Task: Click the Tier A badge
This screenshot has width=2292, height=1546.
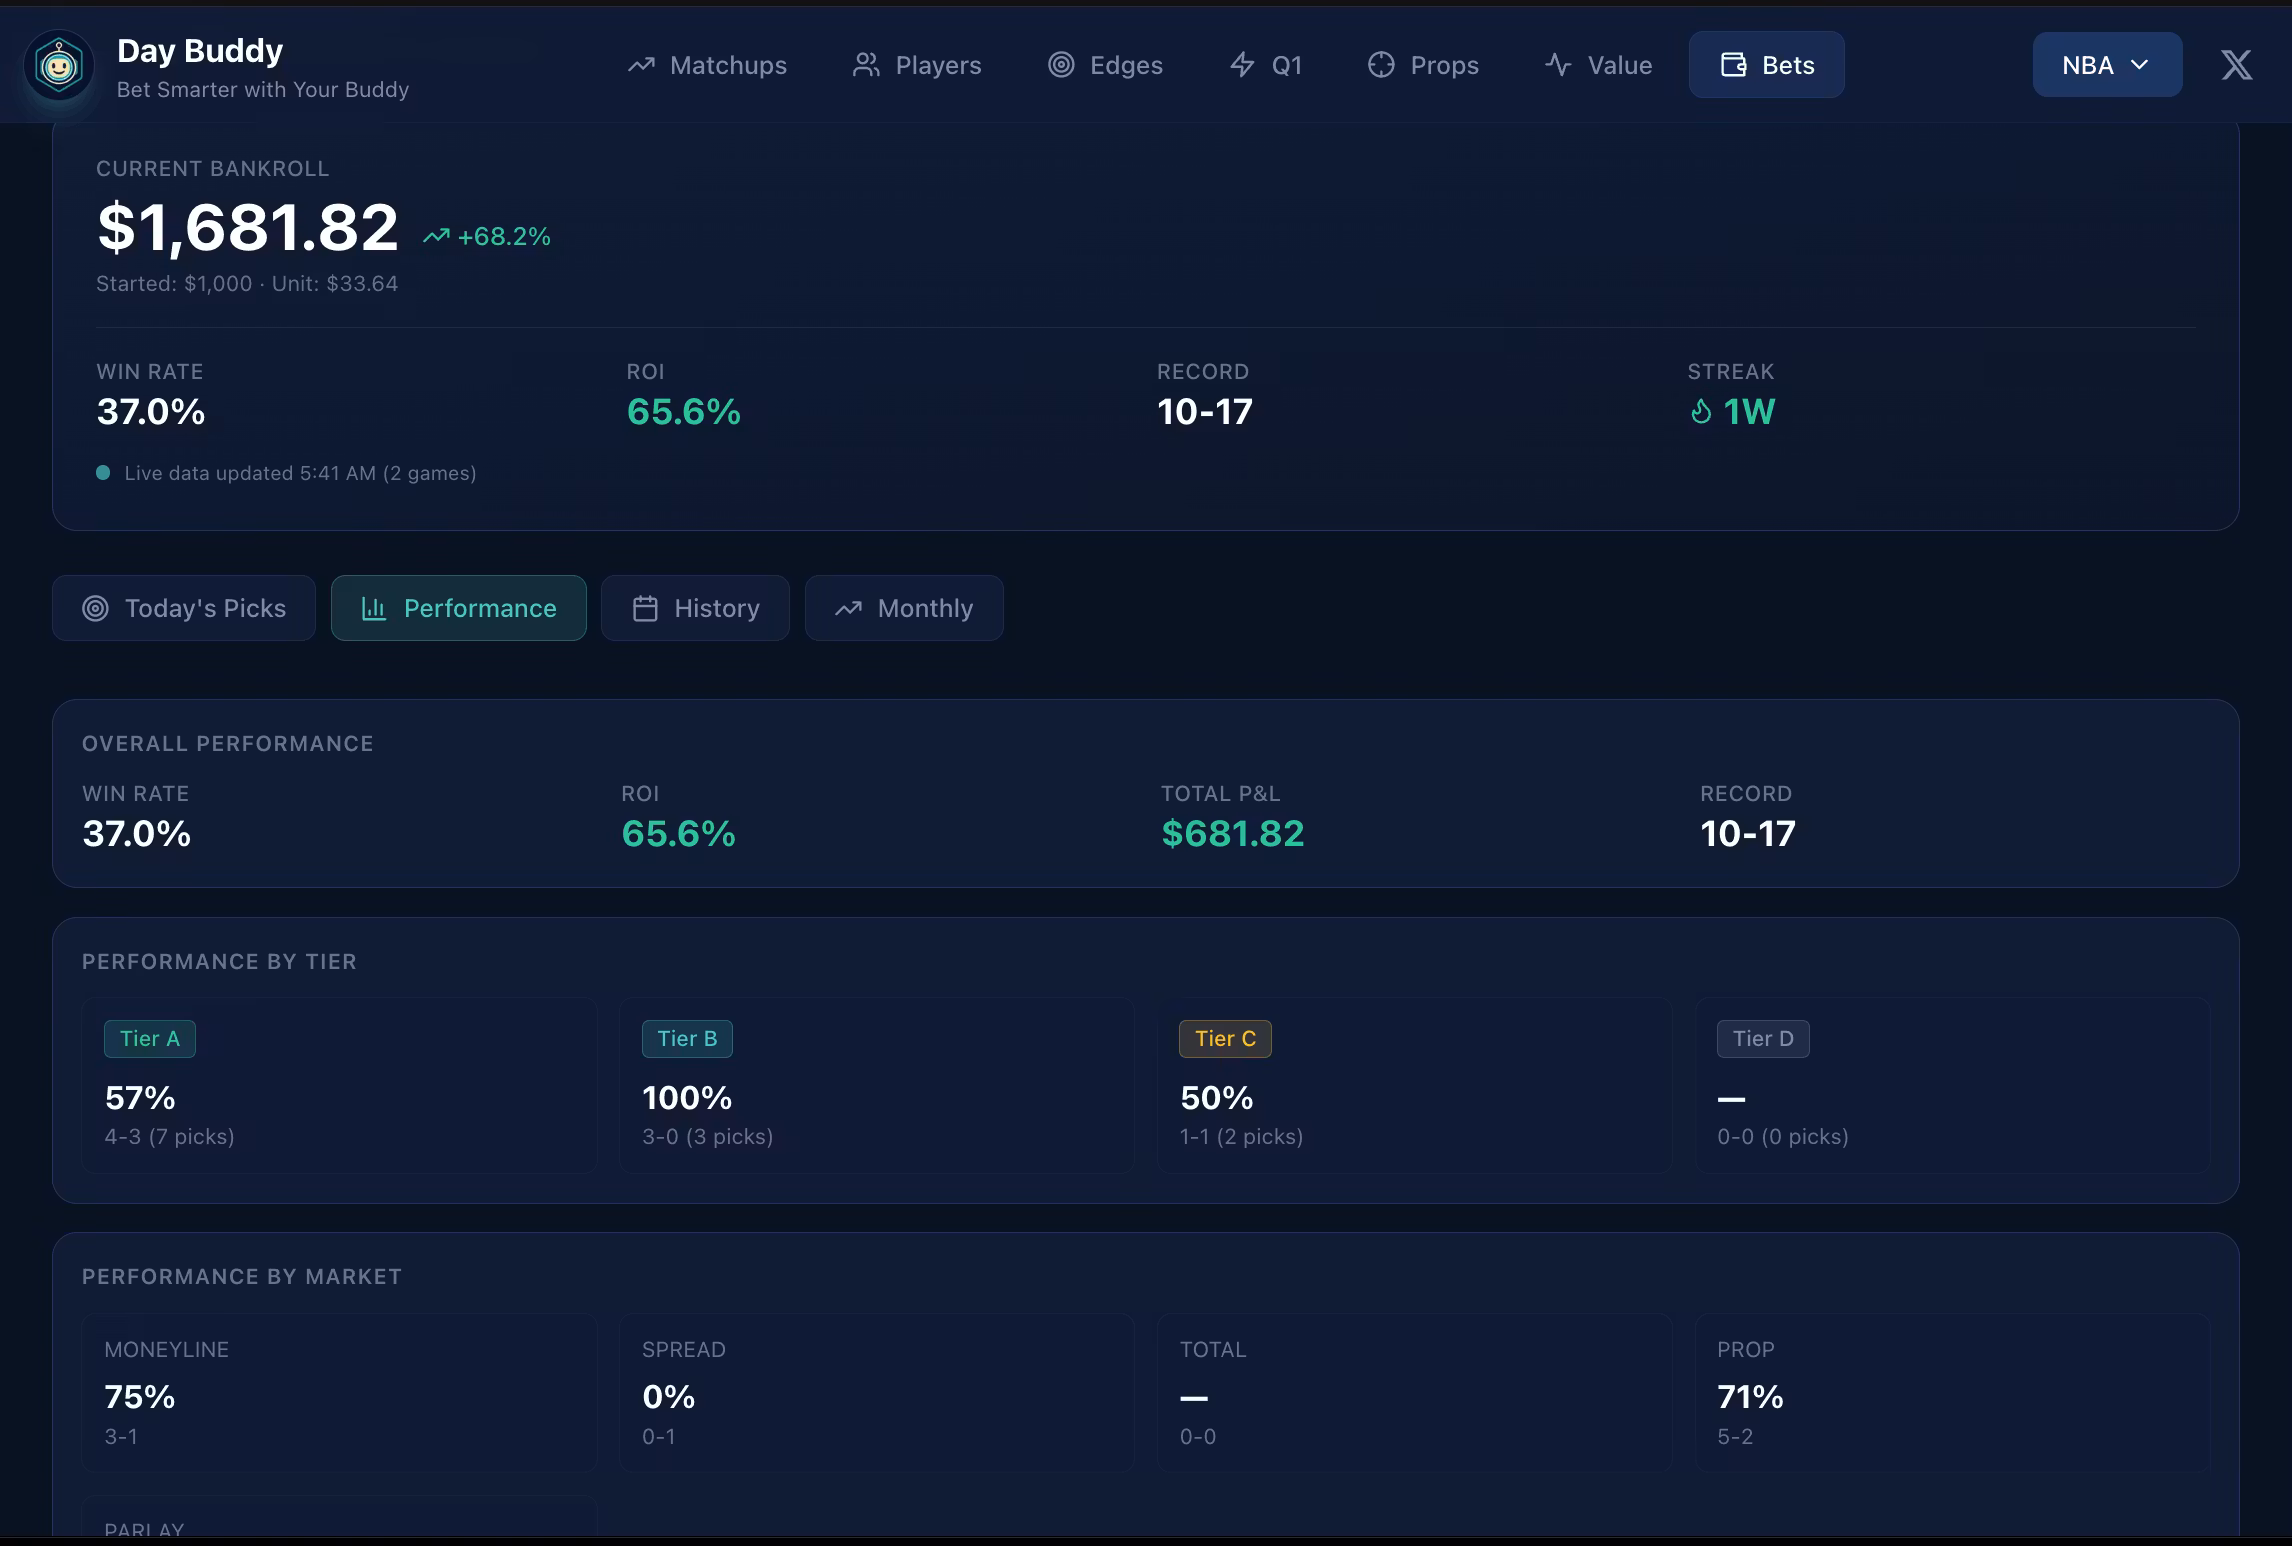Action: (x=150, y=1039)
